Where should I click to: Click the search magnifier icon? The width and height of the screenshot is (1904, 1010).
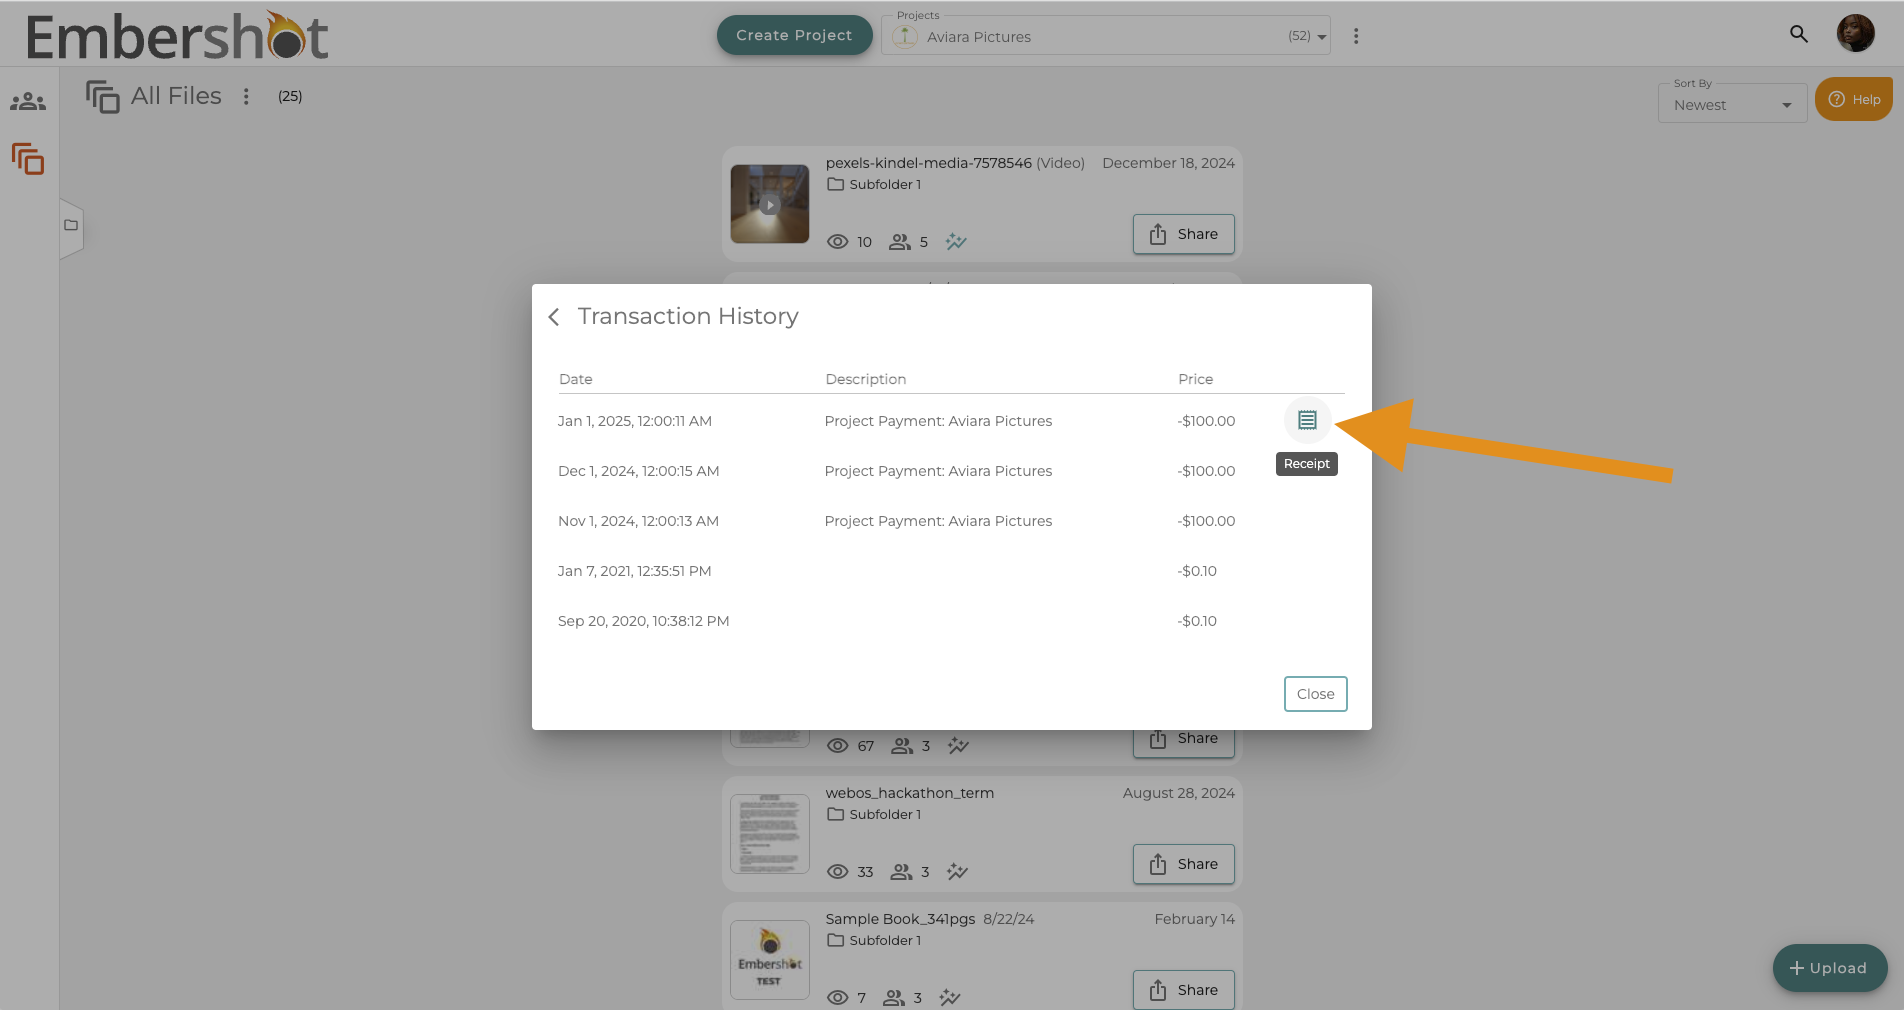point(1798,34)
